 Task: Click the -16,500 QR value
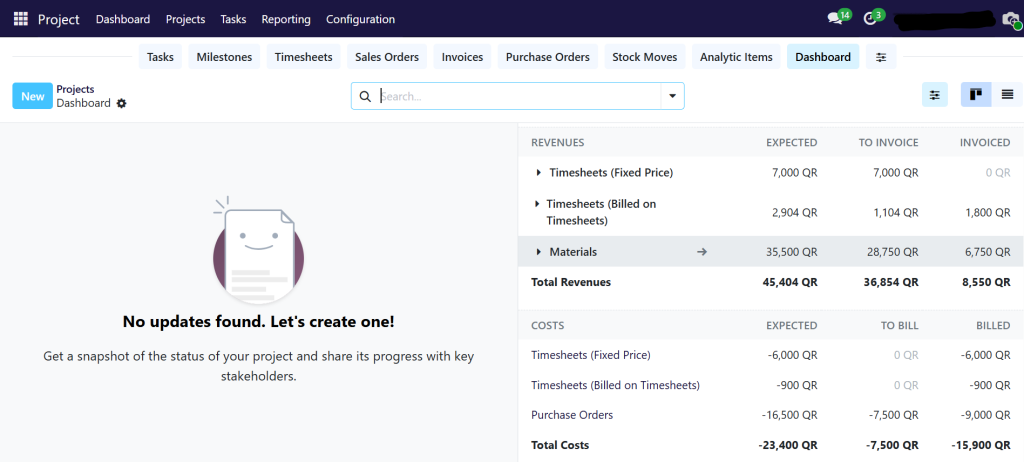click(x=789, y=415)
